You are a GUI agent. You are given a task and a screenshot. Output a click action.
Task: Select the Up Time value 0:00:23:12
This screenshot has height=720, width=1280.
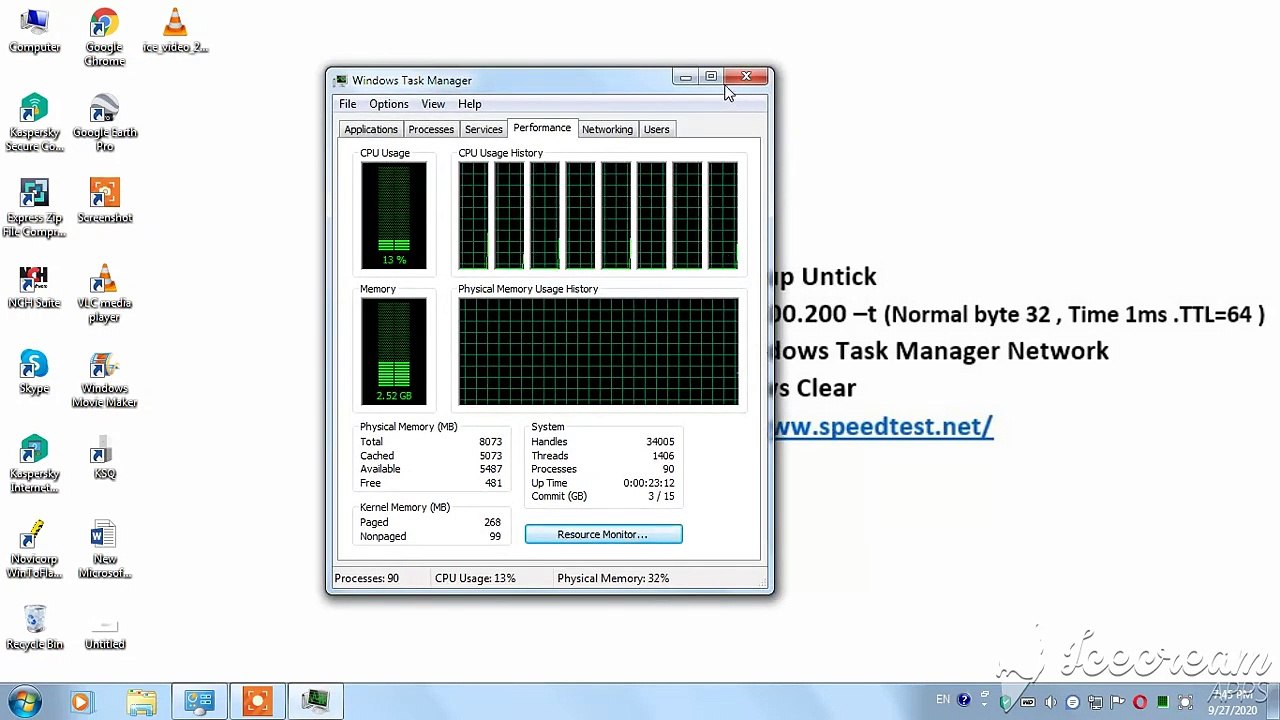click(x=649, y=483)
